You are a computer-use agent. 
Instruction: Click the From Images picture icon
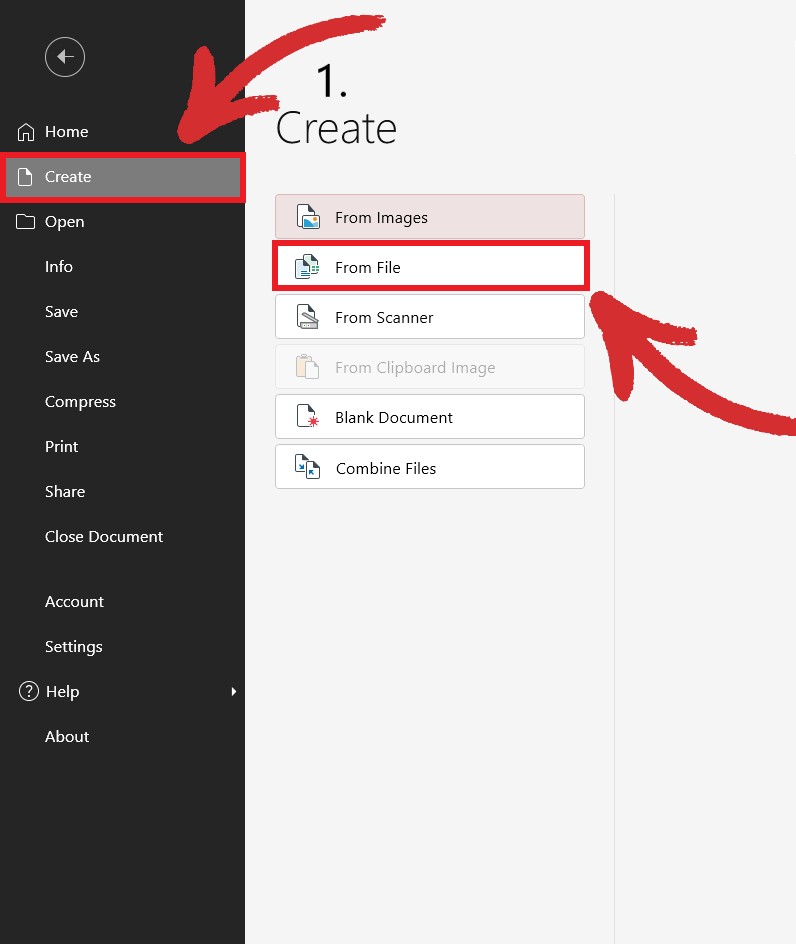point(307,217)
